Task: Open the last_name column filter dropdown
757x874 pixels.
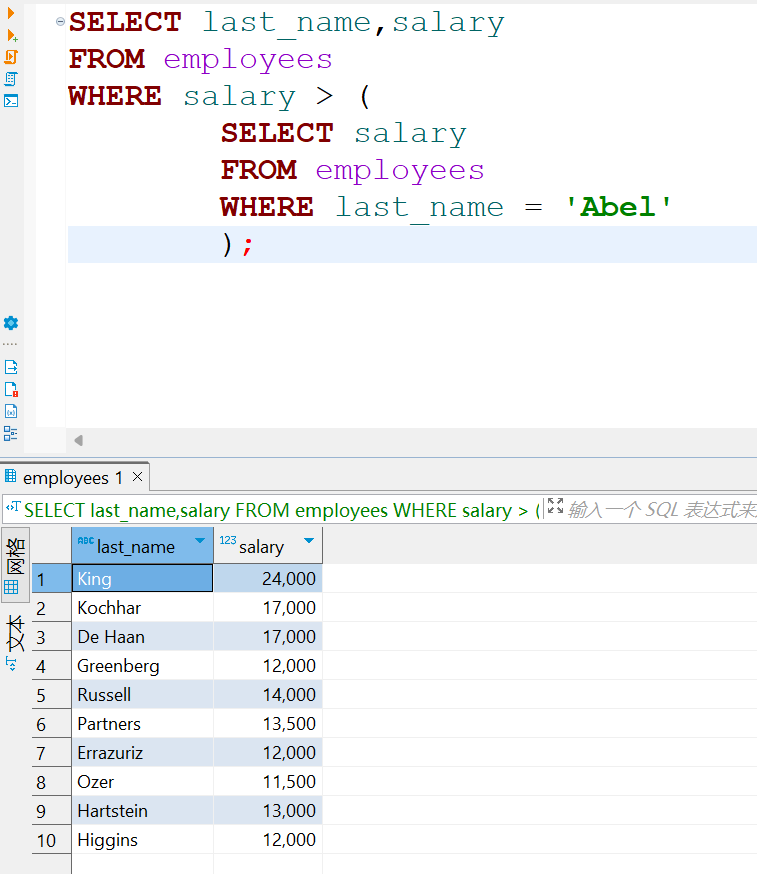Action: (200, 541)
